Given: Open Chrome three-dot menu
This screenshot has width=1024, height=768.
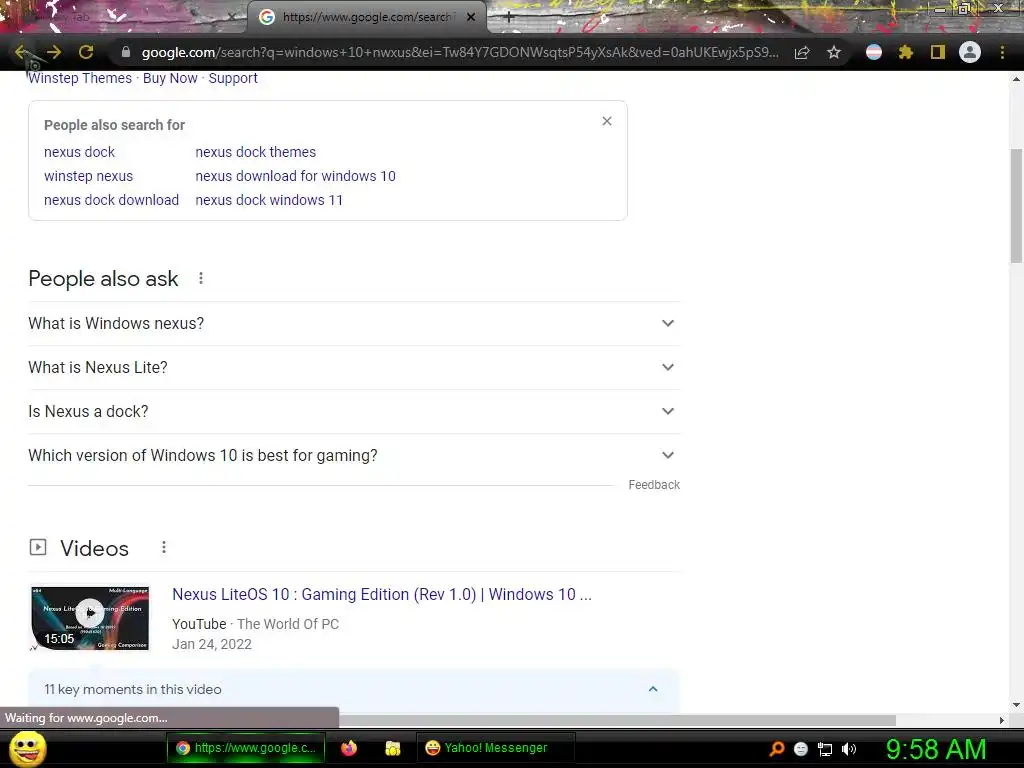Looking at the screenshot, I should coord(1002,52).
